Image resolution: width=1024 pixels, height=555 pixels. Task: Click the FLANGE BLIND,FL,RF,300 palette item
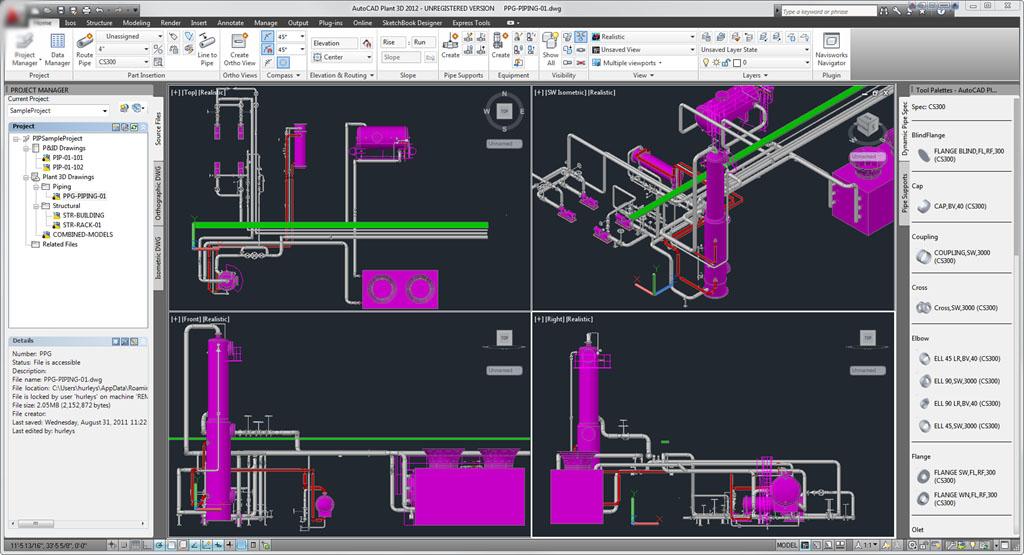961,155
